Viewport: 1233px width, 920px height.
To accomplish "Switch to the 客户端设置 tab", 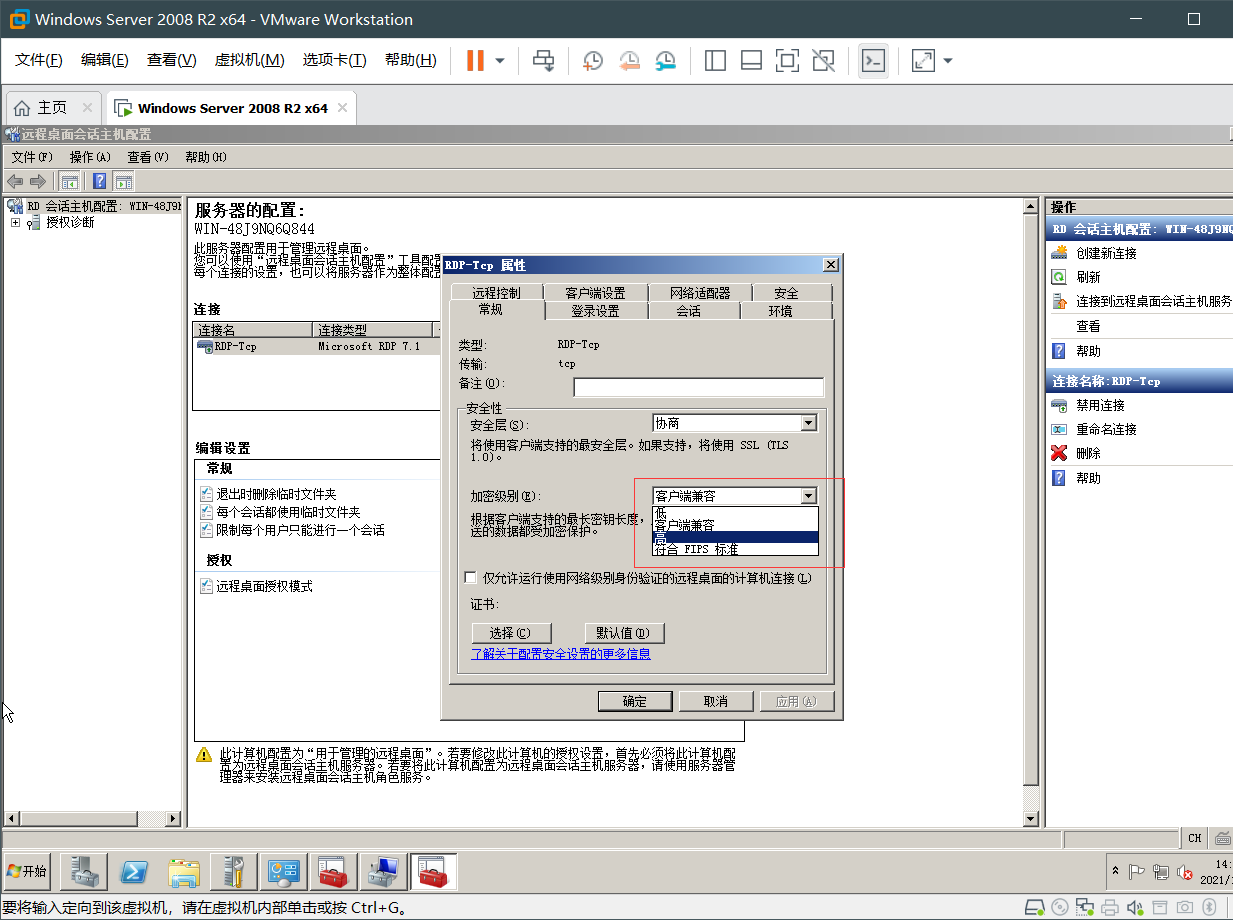I will click(x=595, y=293).
